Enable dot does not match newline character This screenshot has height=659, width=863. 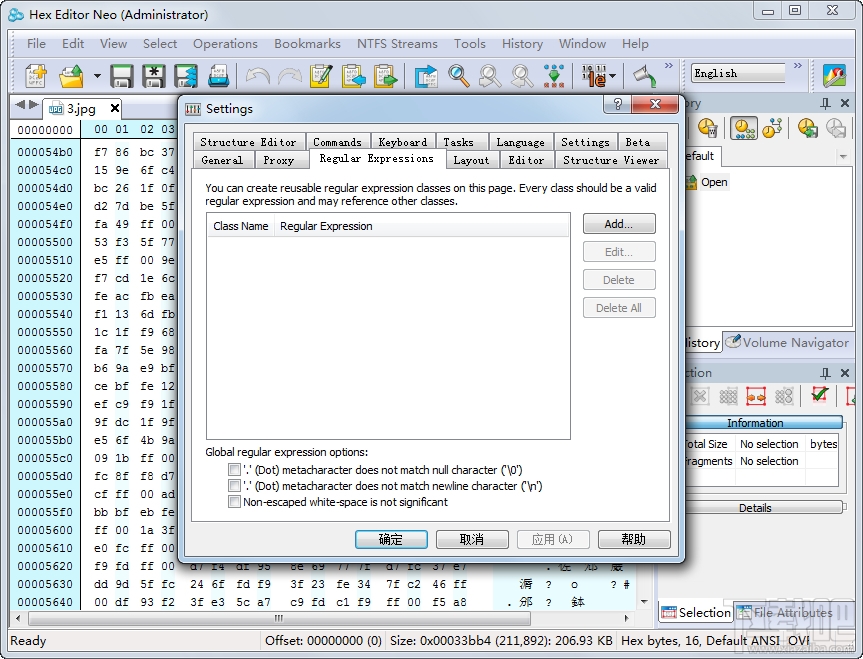point(234,486)
